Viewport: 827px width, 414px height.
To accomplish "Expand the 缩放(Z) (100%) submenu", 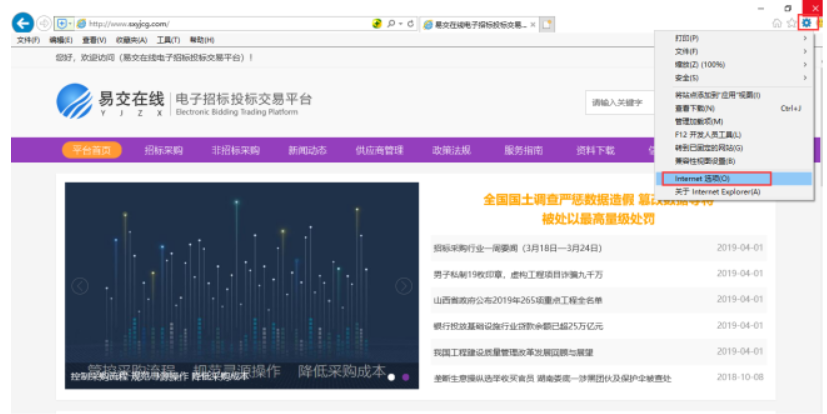I will coord(734,65).
